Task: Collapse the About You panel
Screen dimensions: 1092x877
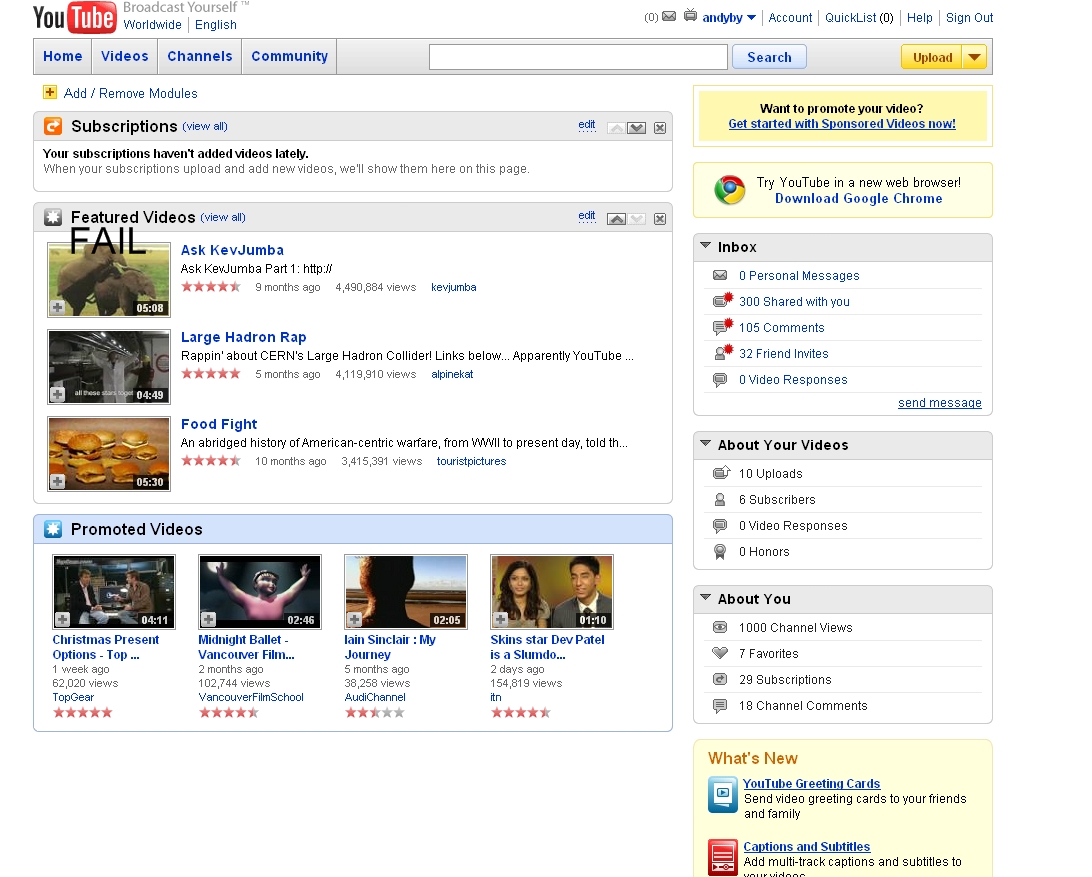Action: 705,598
